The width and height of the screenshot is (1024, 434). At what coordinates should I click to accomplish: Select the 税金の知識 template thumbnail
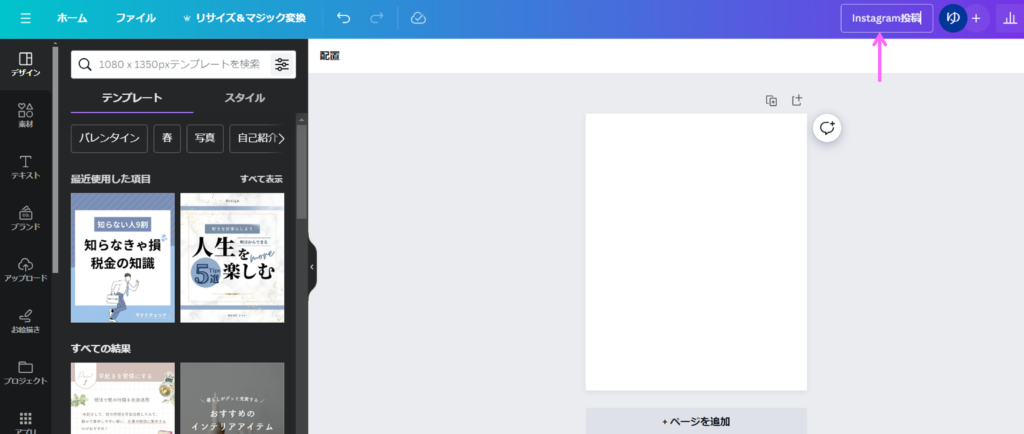(123, 258)
